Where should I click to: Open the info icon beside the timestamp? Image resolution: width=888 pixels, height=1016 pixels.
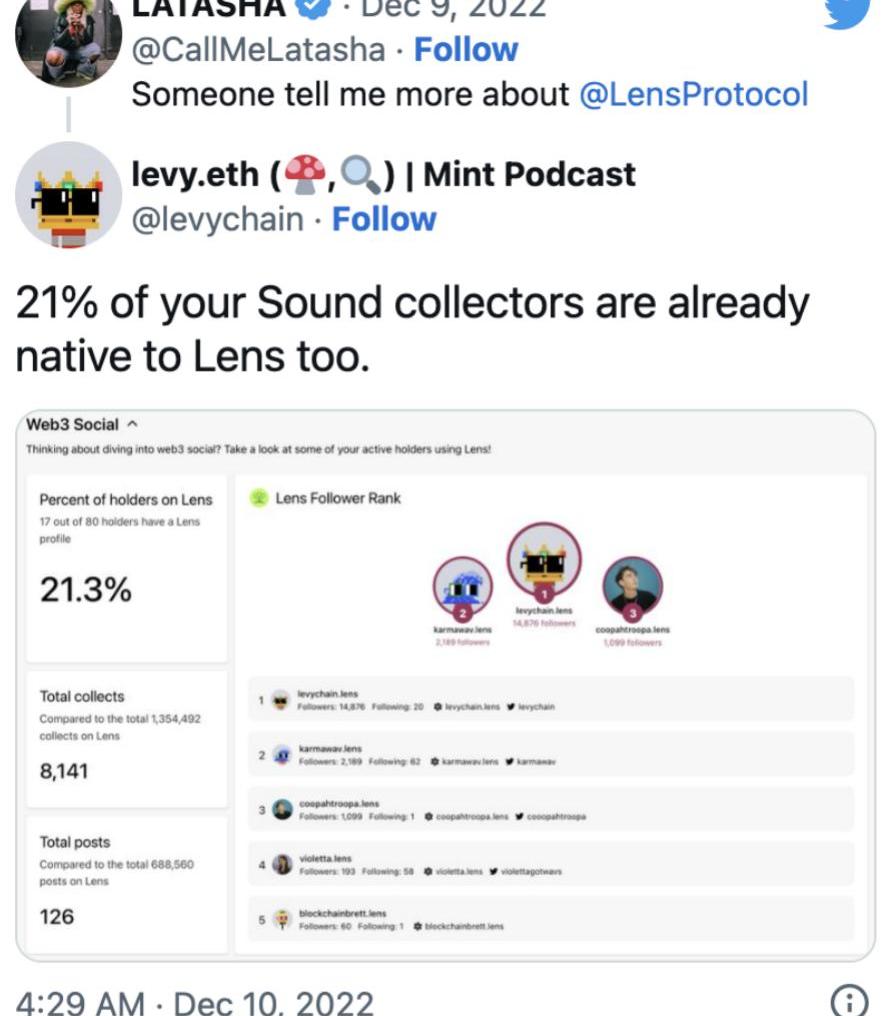click(849, 1001)
